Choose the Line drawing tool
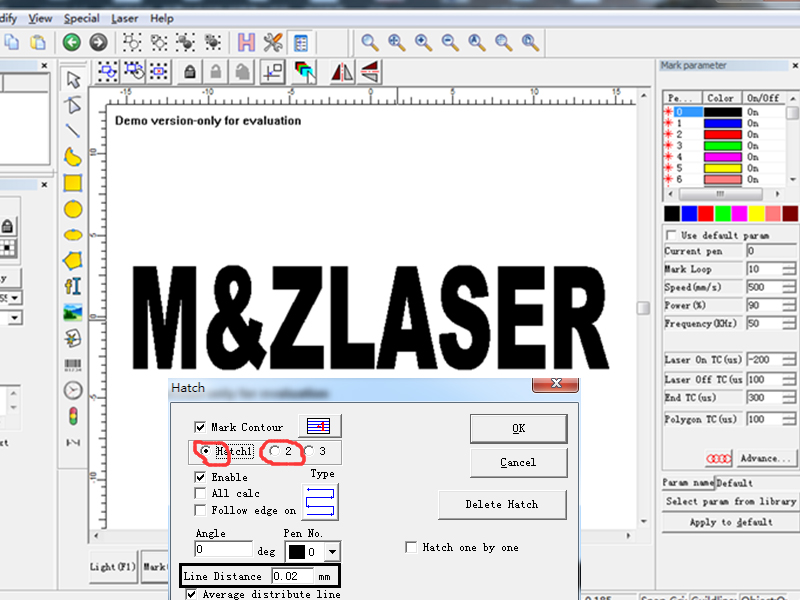Screen dimensions: 800x600 pyautogui.click(x=73, y=131)
